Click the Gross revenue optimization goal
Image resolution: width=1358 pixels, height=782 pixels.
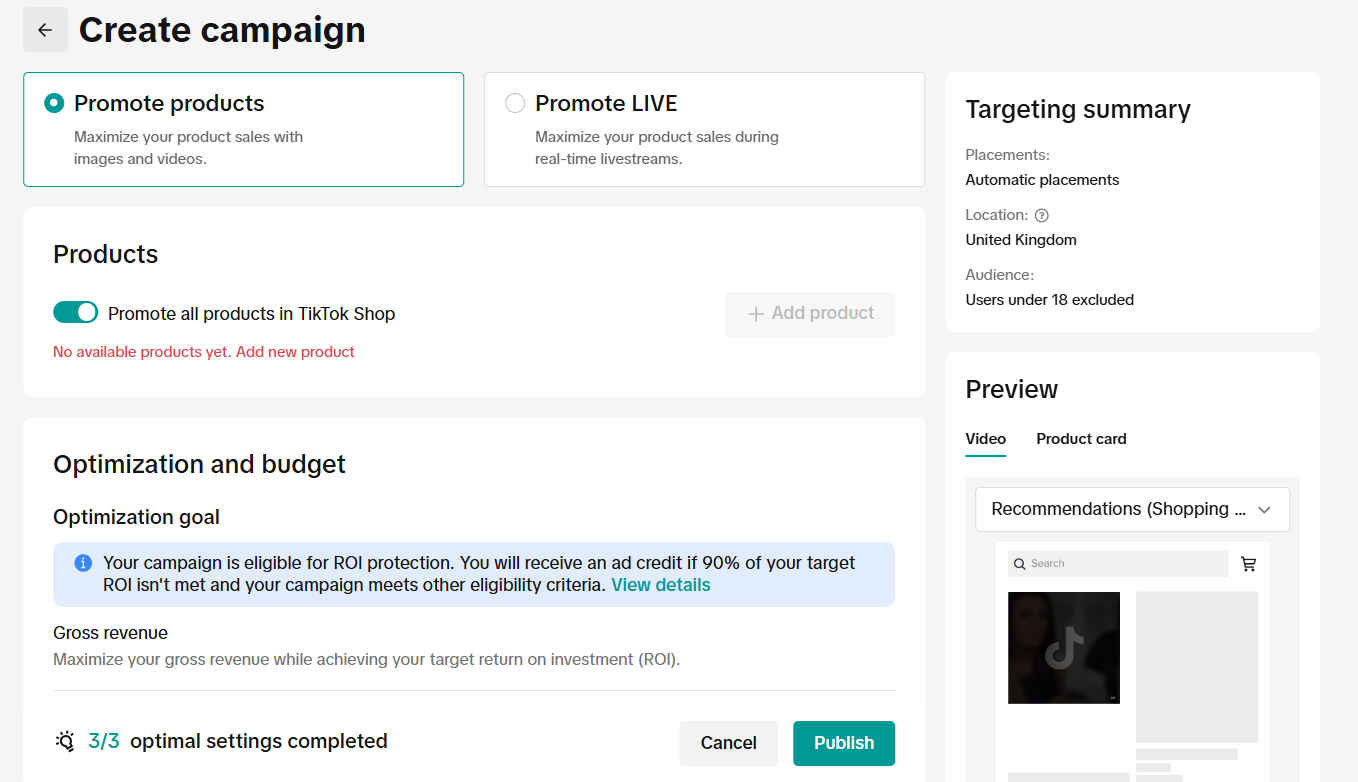[110, 633]
